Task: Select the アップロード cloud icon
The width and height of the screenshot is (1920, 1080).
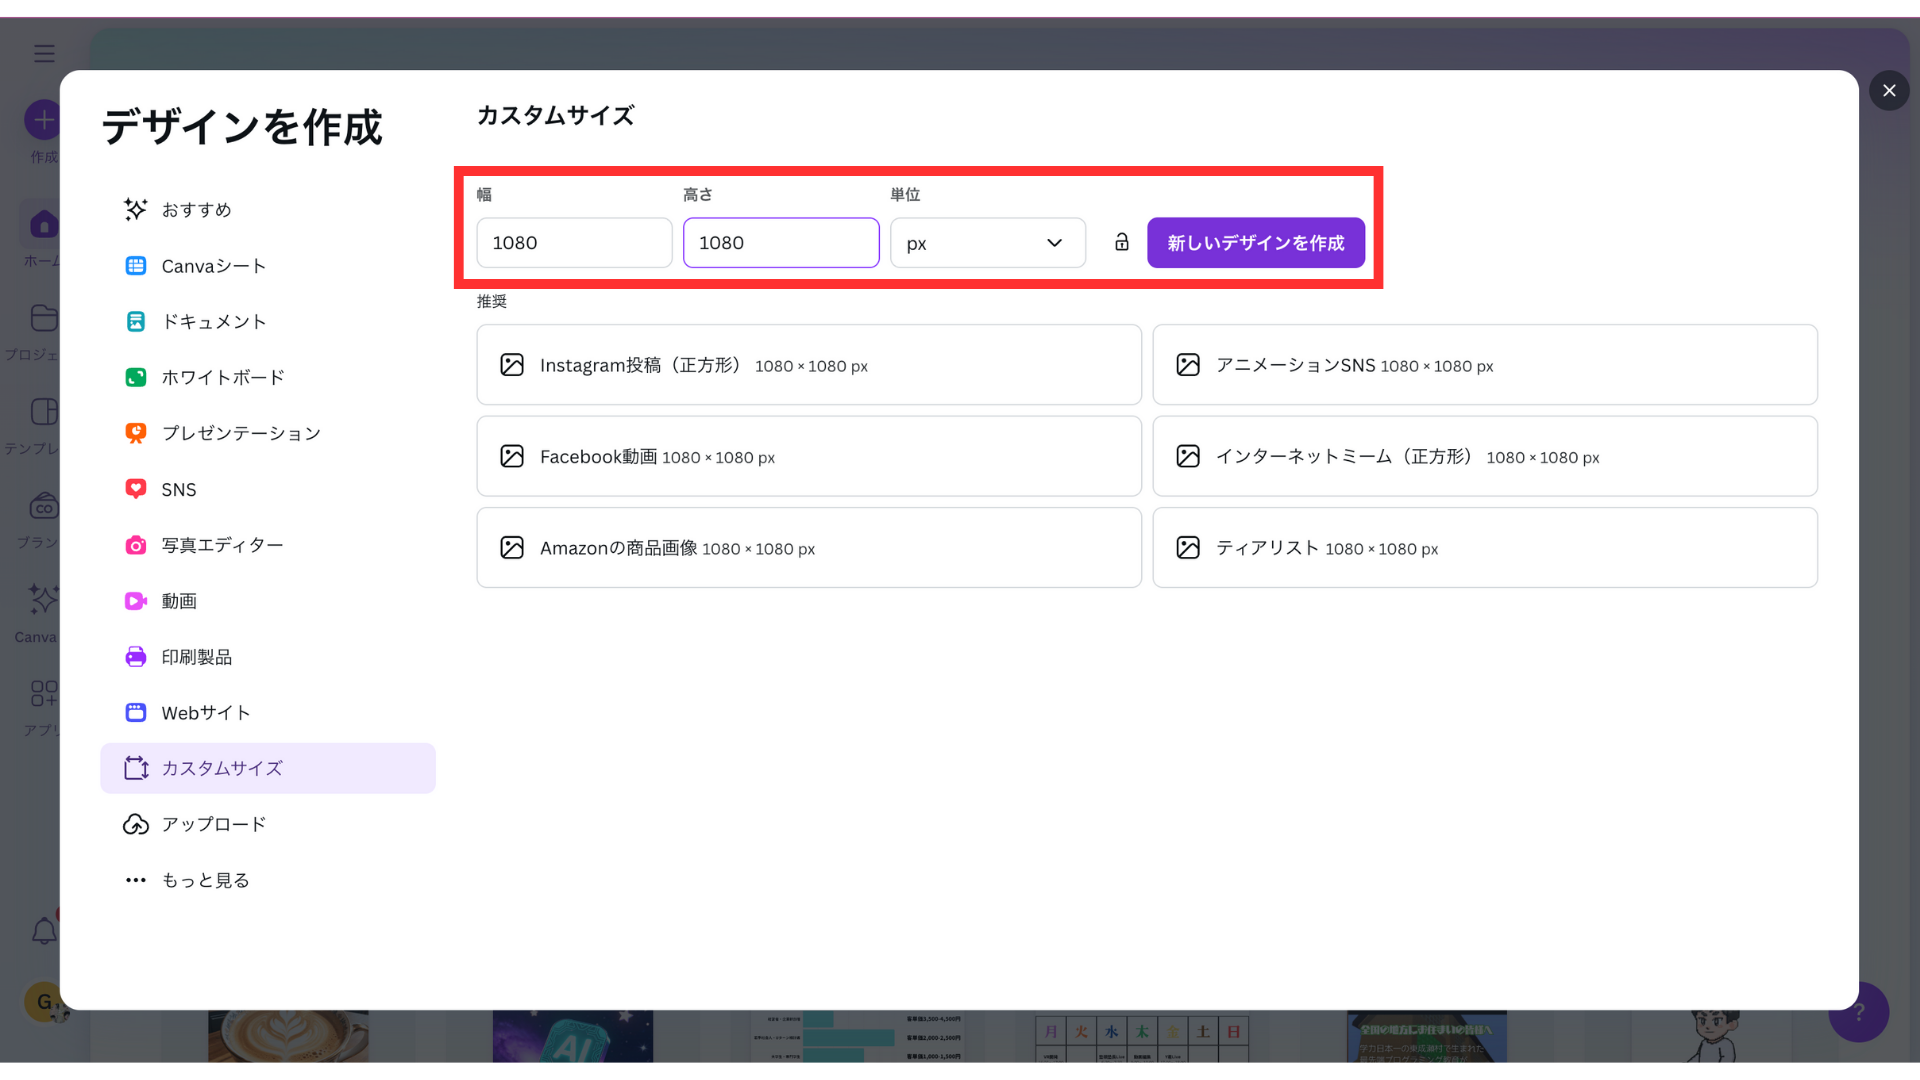Action: (136, 824)
